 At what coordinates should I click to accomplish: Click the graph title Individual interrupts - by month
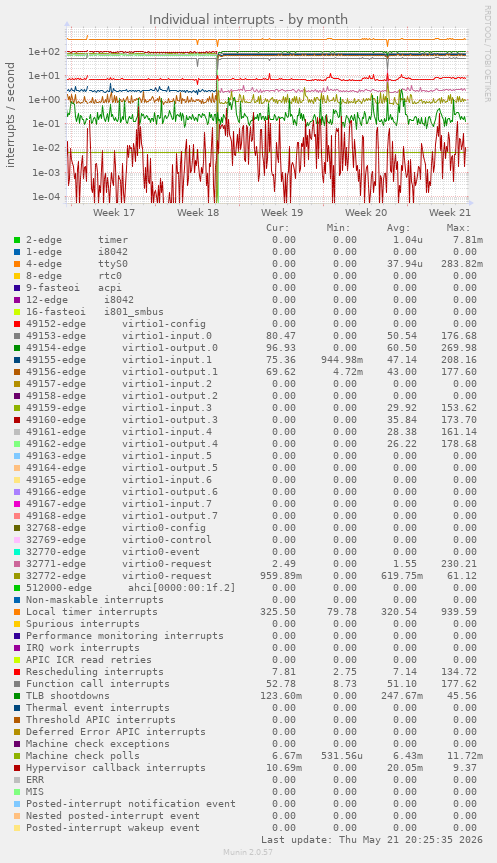tap(248, 19)
